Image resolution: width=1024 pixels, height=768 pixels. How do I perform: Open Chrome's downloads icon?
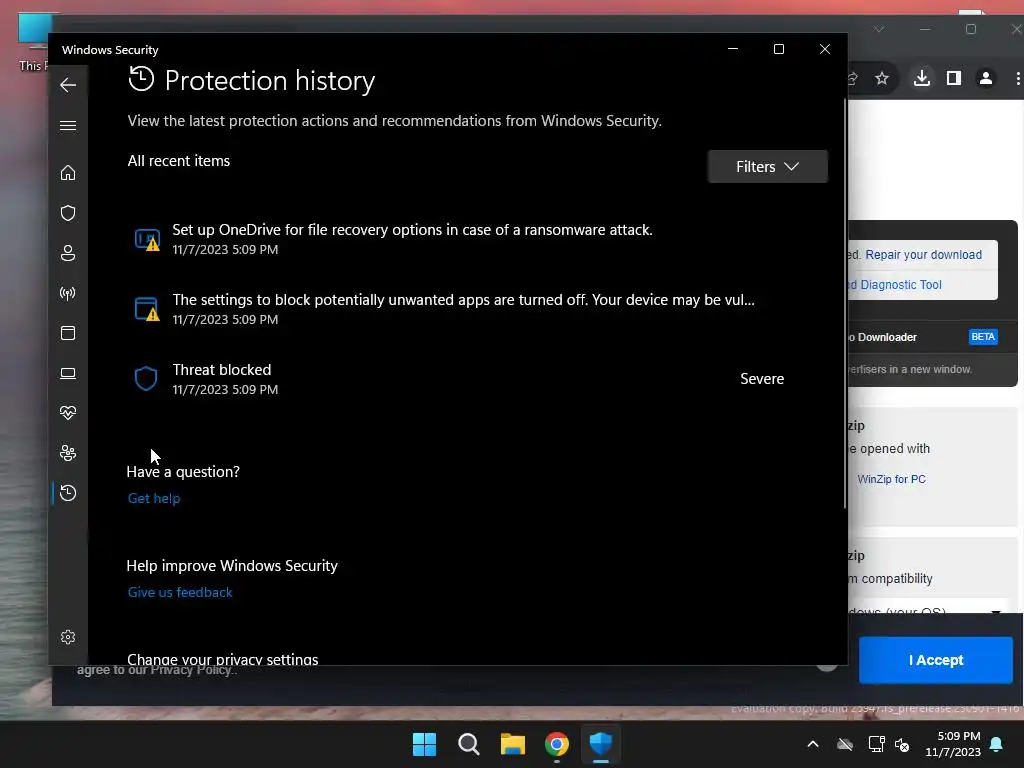(x=921, y=78)
